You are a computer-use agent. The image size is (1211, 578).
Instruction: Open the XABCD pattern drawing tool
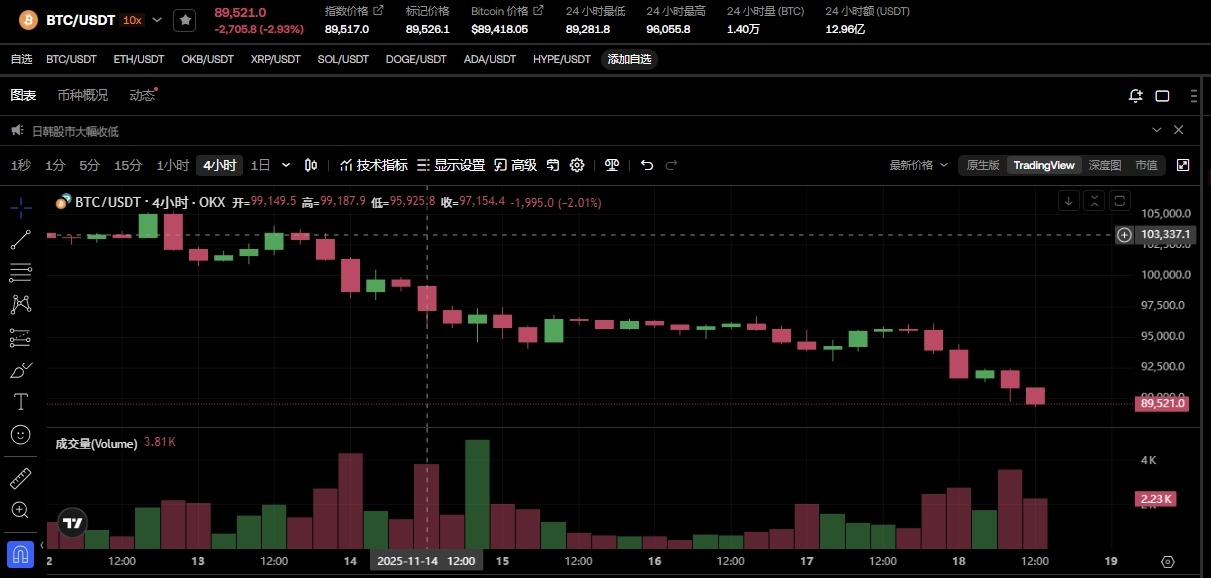(x=21, y=304)
